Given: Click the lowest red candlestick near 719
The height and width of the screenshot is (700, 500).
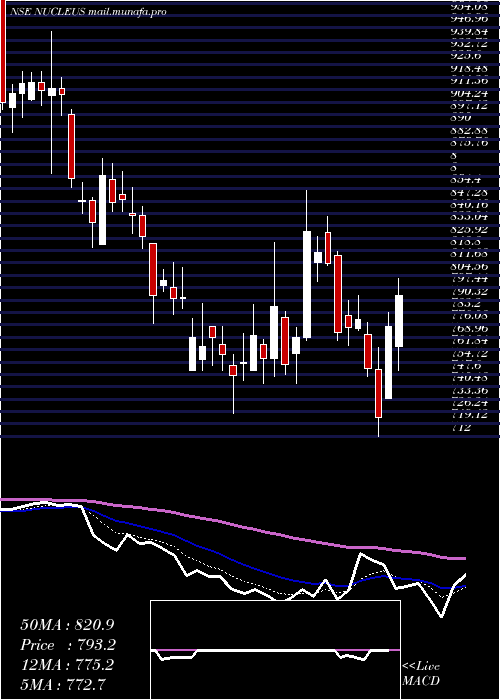Looking at the screenshot, I should click(x=379, y=393).
